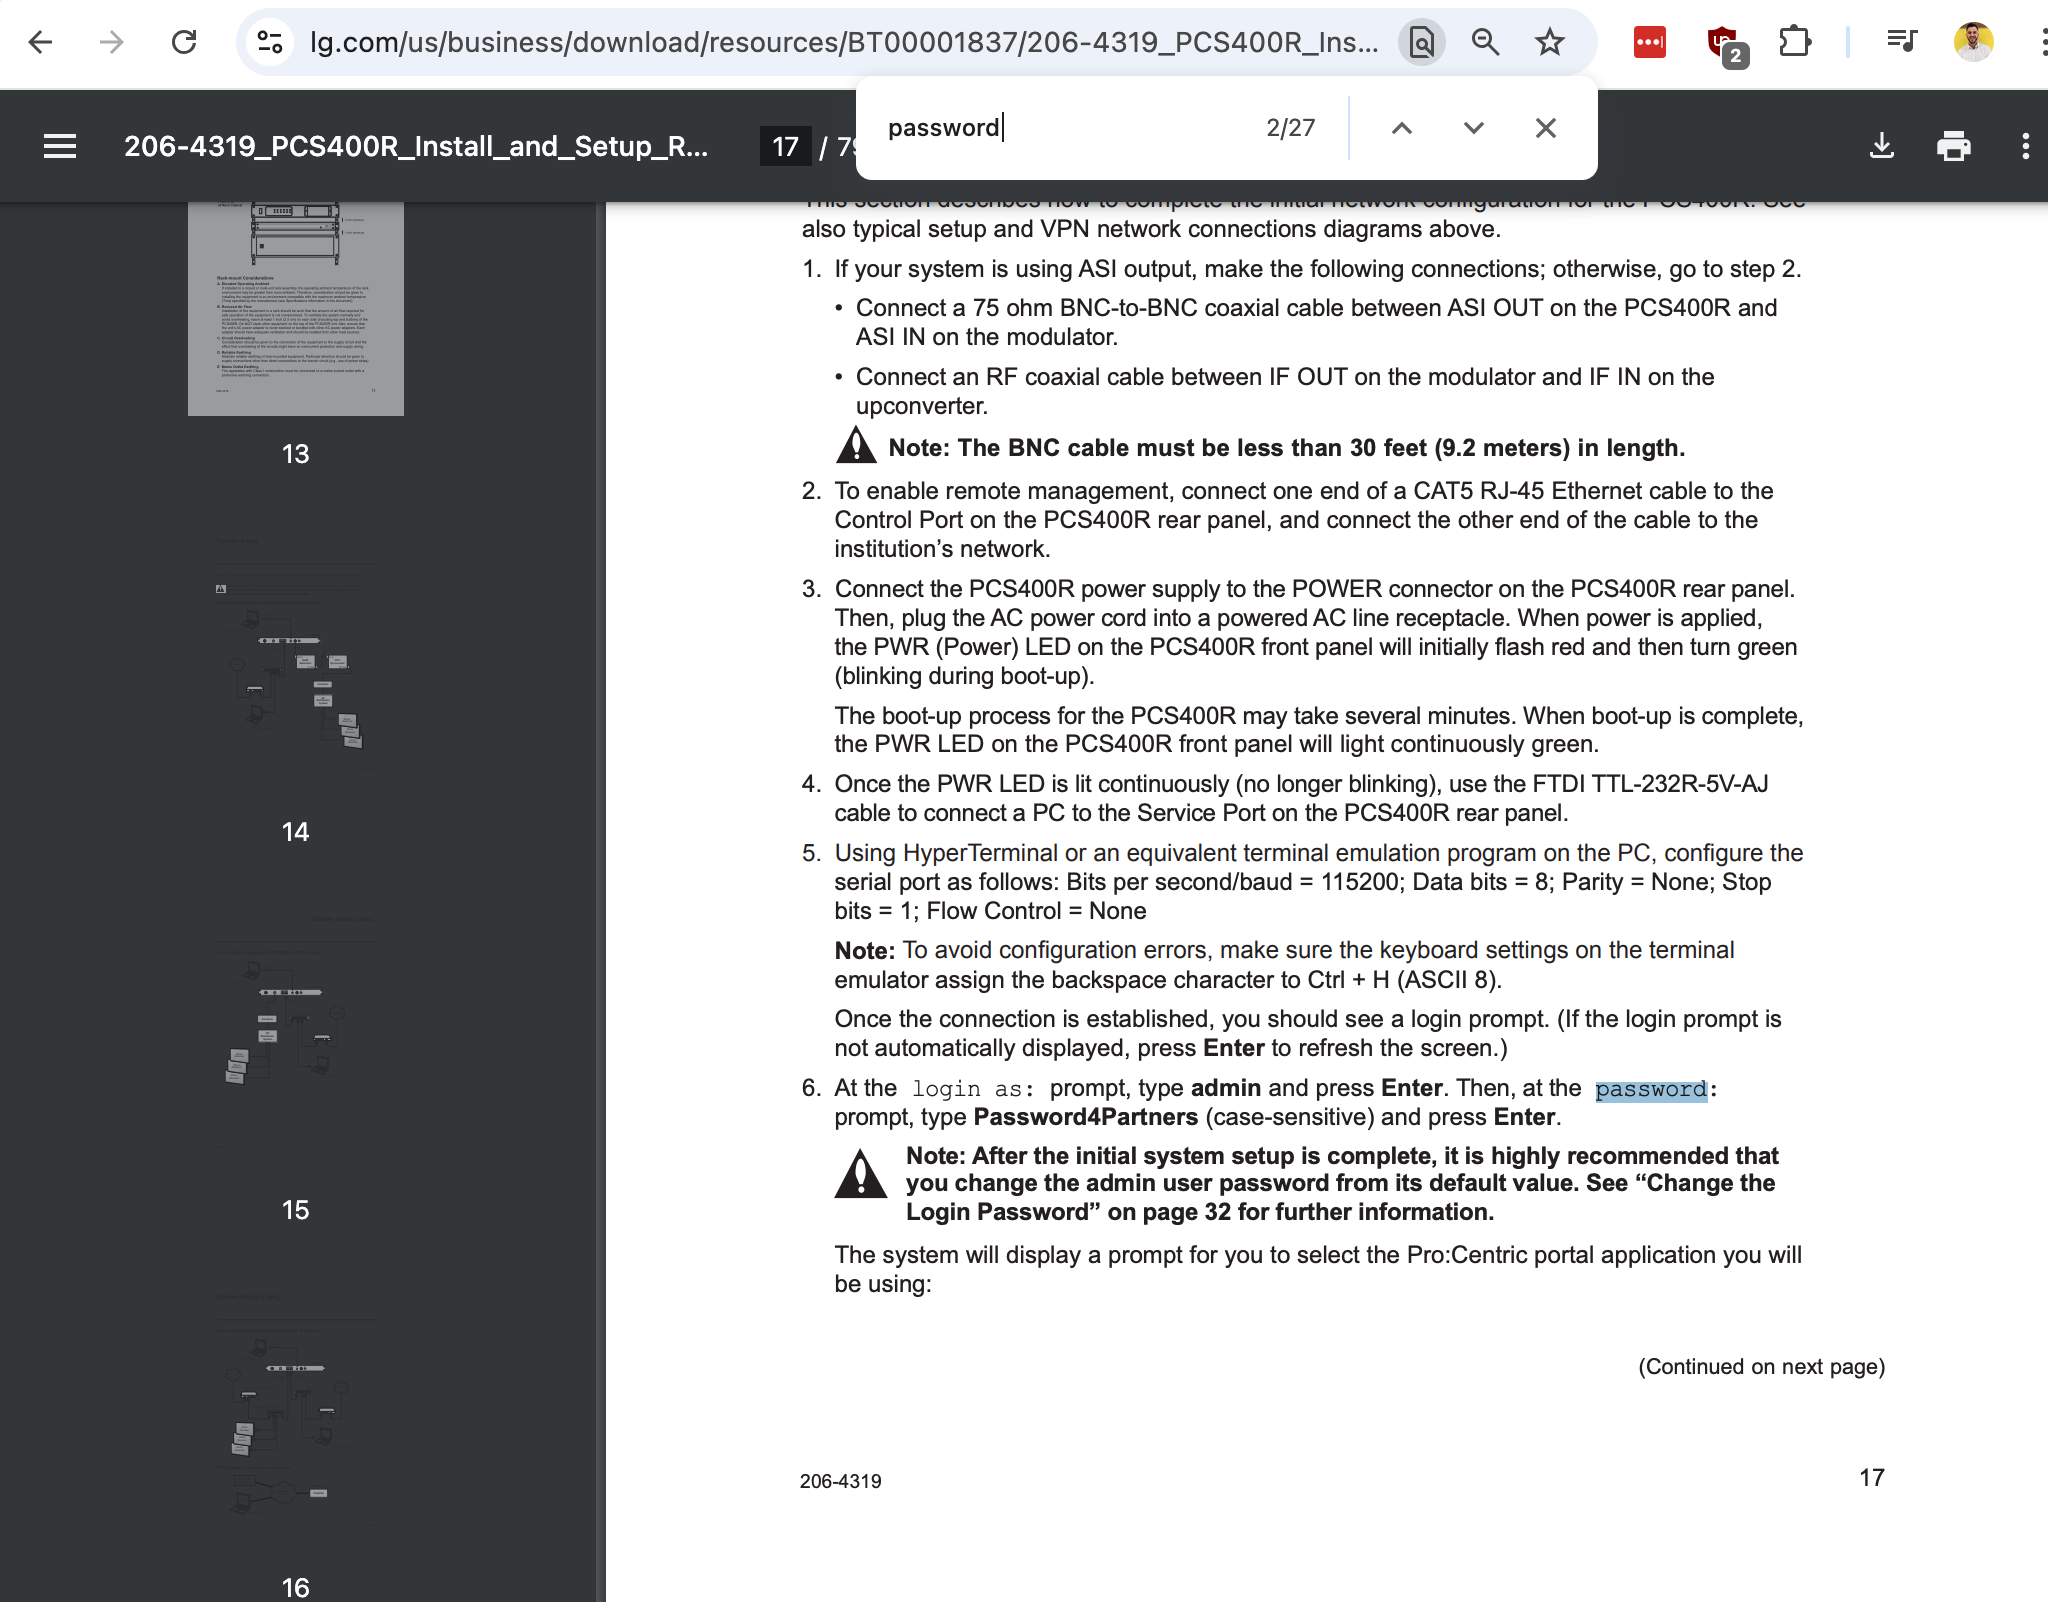Click the highlighted 'password' search match
This screenshot has width=2048, height=1602.
click(x=1650, y=1089)
